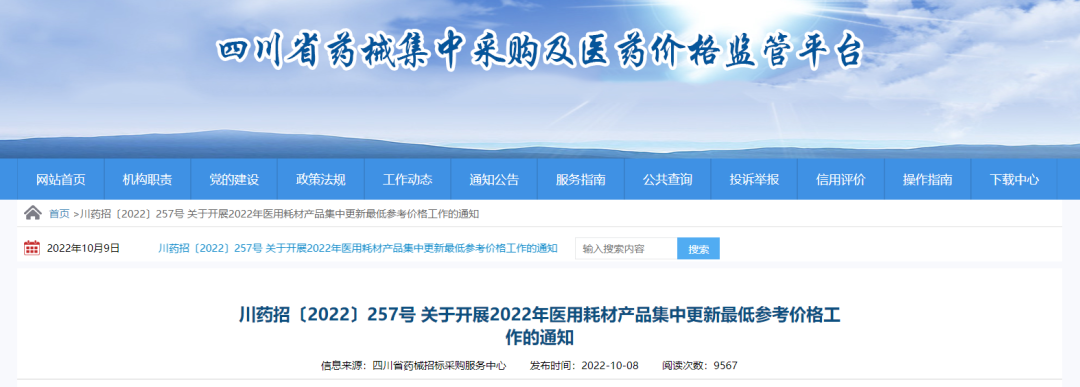
Task: Select 工作动态 in navigation bar
Action: pos(408,180)
